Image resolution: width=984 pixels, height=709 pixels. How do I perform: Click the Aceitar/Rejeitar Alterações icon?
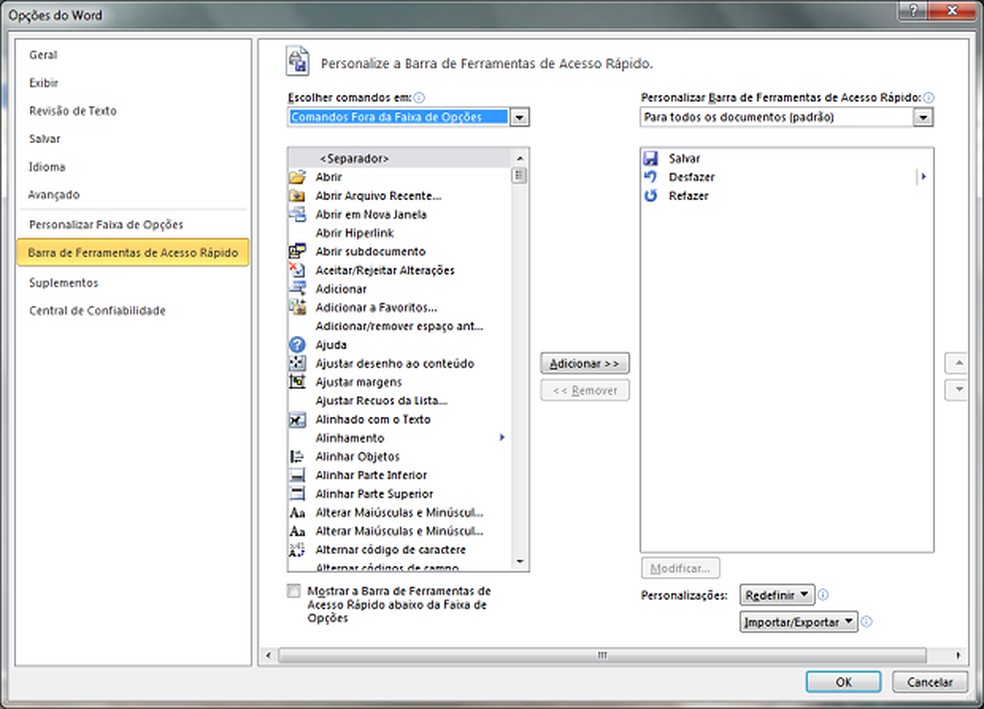point(297,270)
